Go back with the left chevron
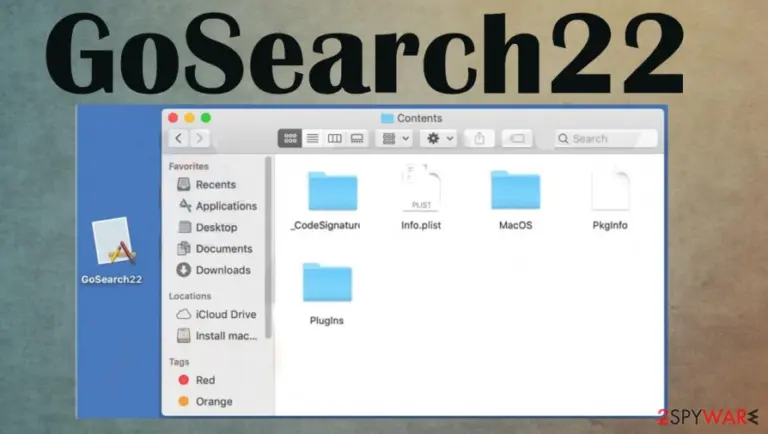Viewport: 768px width, 434px height. (x=179, y=139)
